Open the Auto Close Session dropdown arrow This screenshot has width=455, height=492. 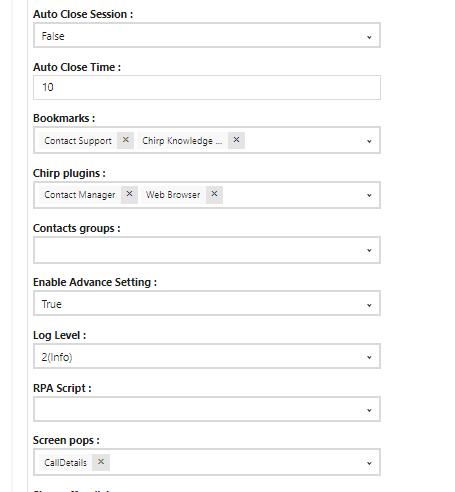tap(369, 37)
